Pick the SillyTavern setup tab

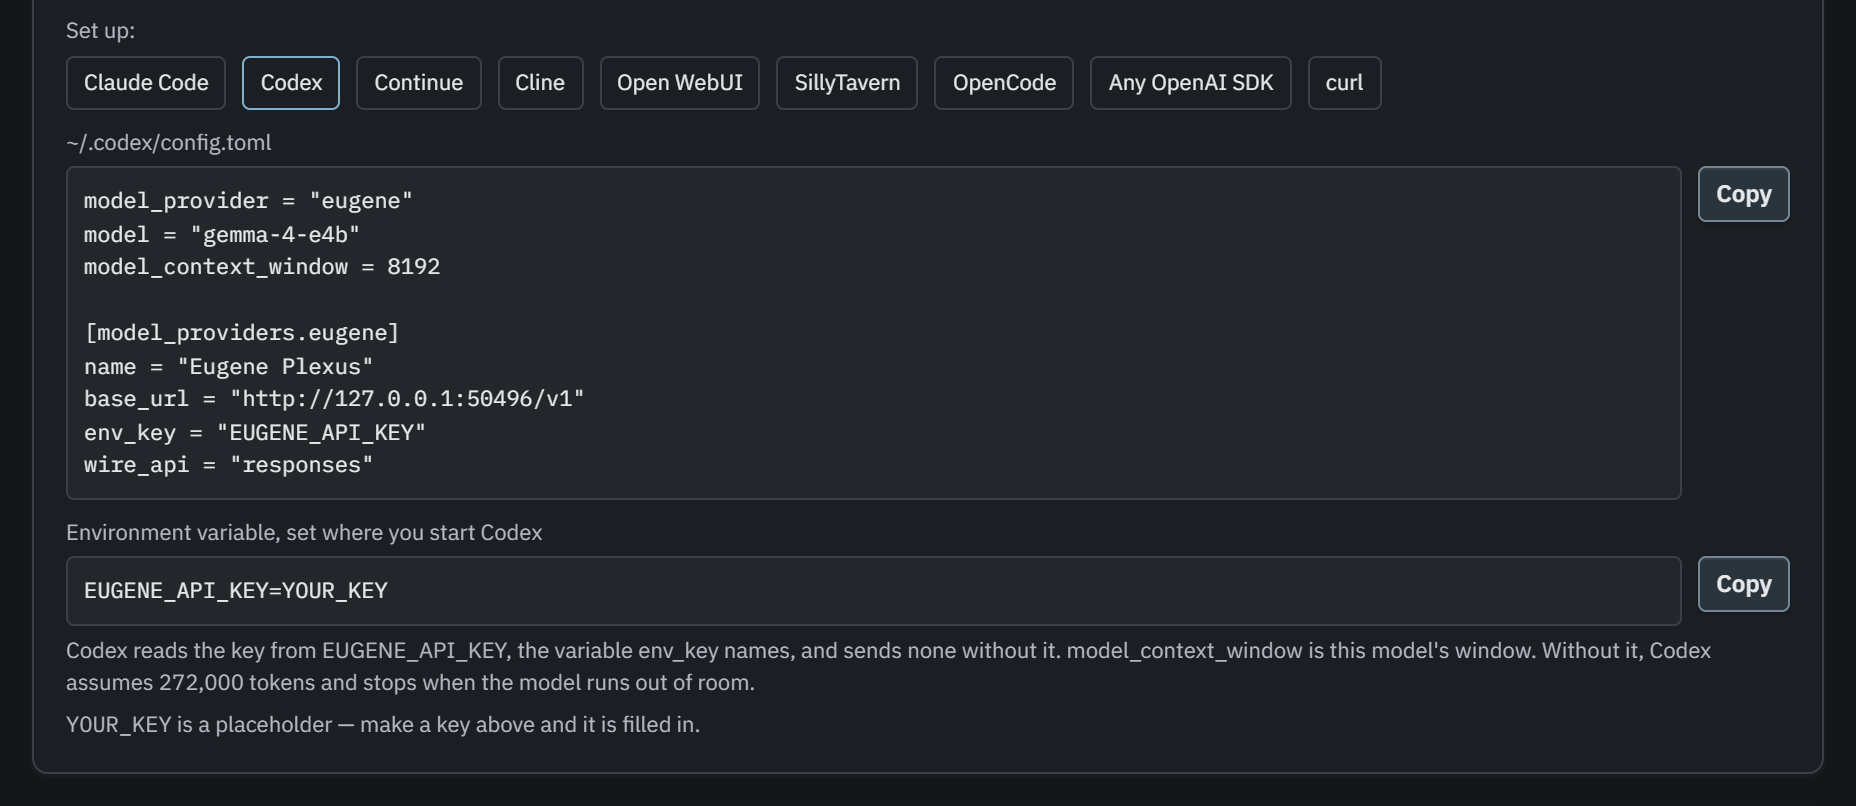pyautogui.click(x=847, y=83)
